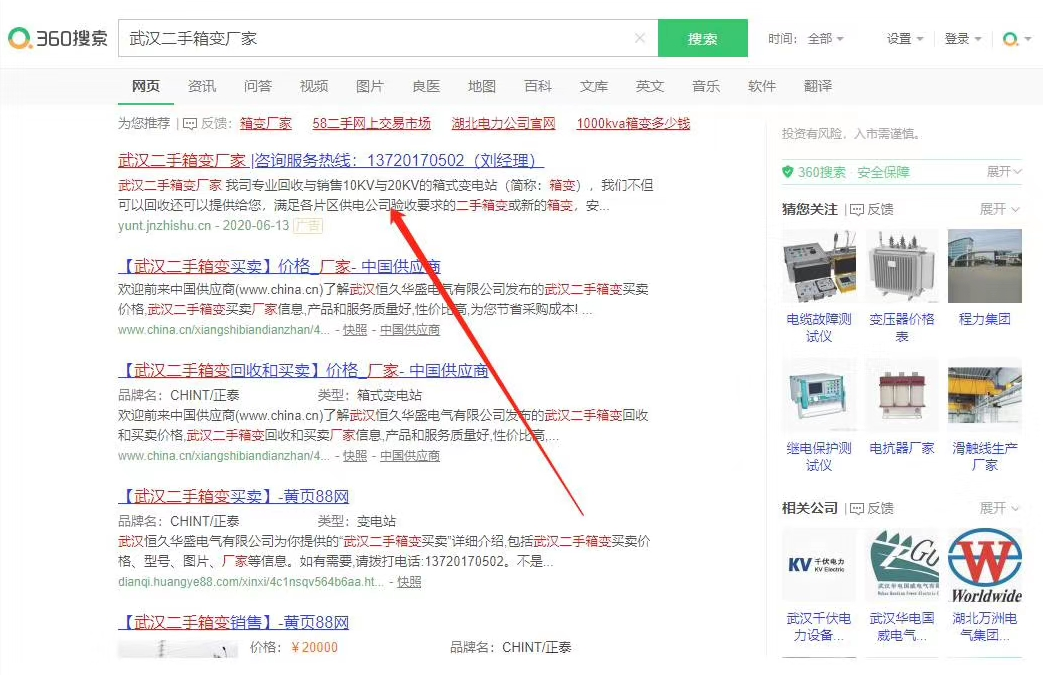Click 变压器价格表 caption link

[x=901, y=328]
